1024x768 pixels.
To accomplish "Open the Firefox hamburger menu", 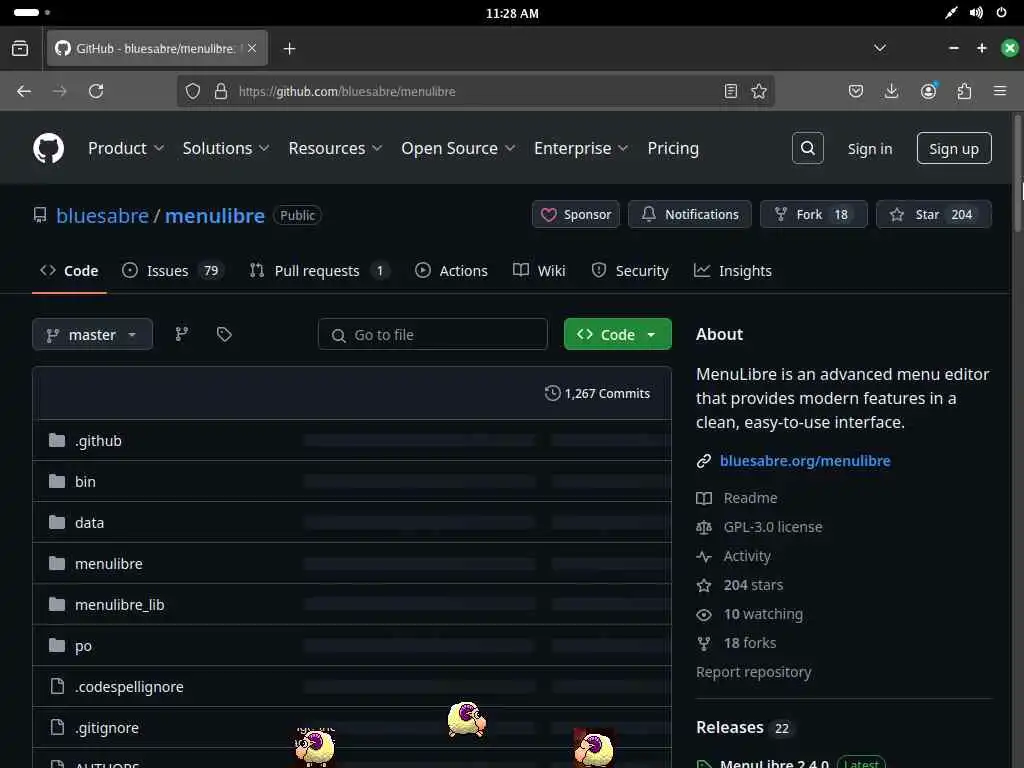I will tap(1000, 91).
